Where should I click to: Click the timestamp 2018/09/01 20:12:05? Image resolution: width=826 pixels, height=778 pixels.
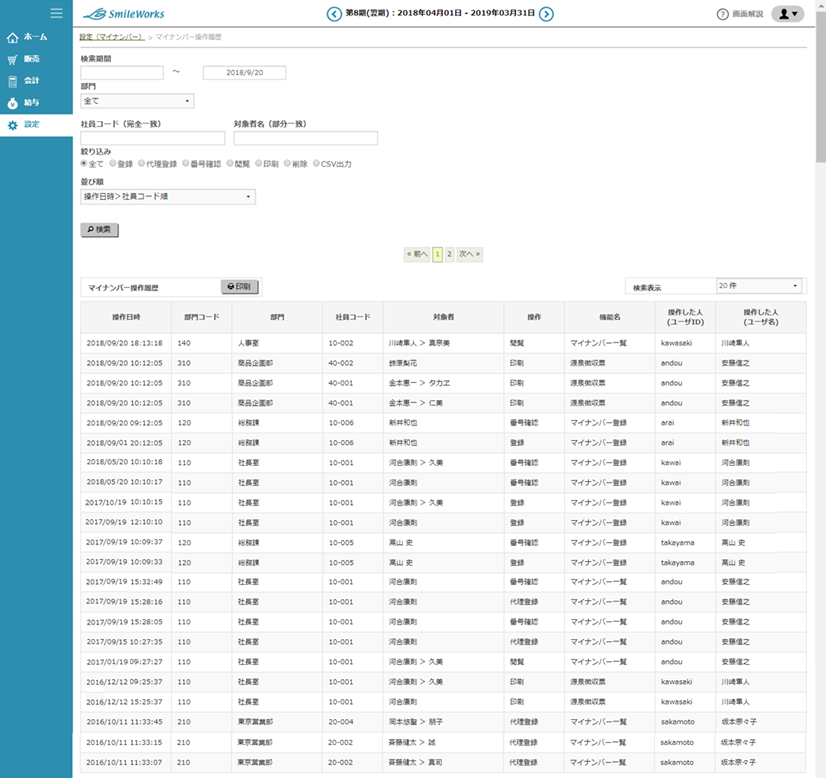124,443
